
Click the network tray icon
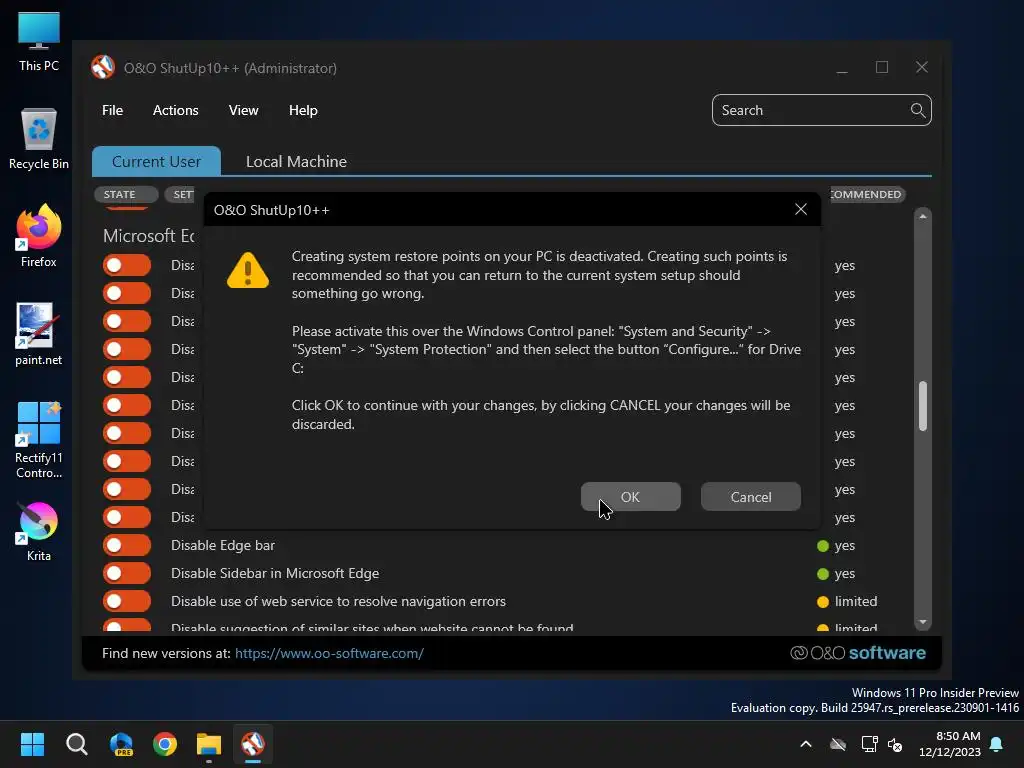tap(869, 744)
